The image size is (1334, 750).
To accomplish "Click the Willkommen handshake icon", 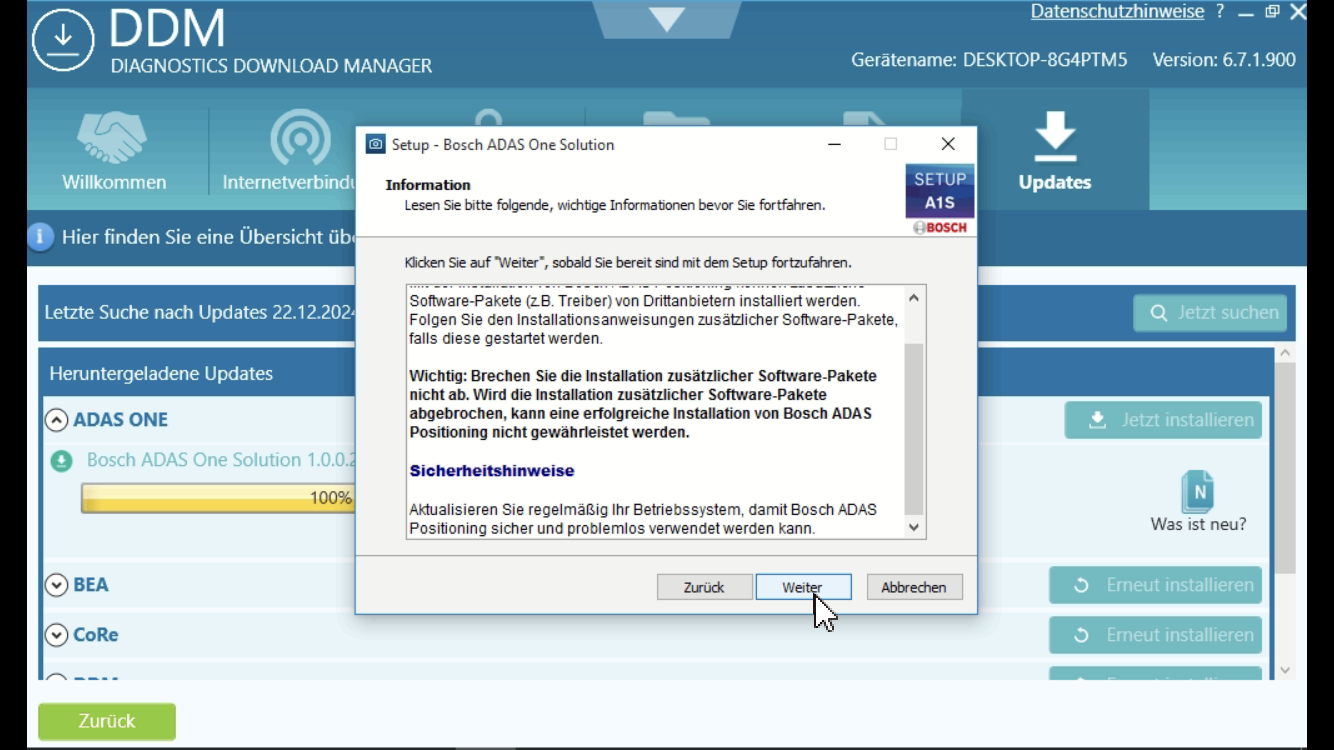I will click(x=112, y=137).
